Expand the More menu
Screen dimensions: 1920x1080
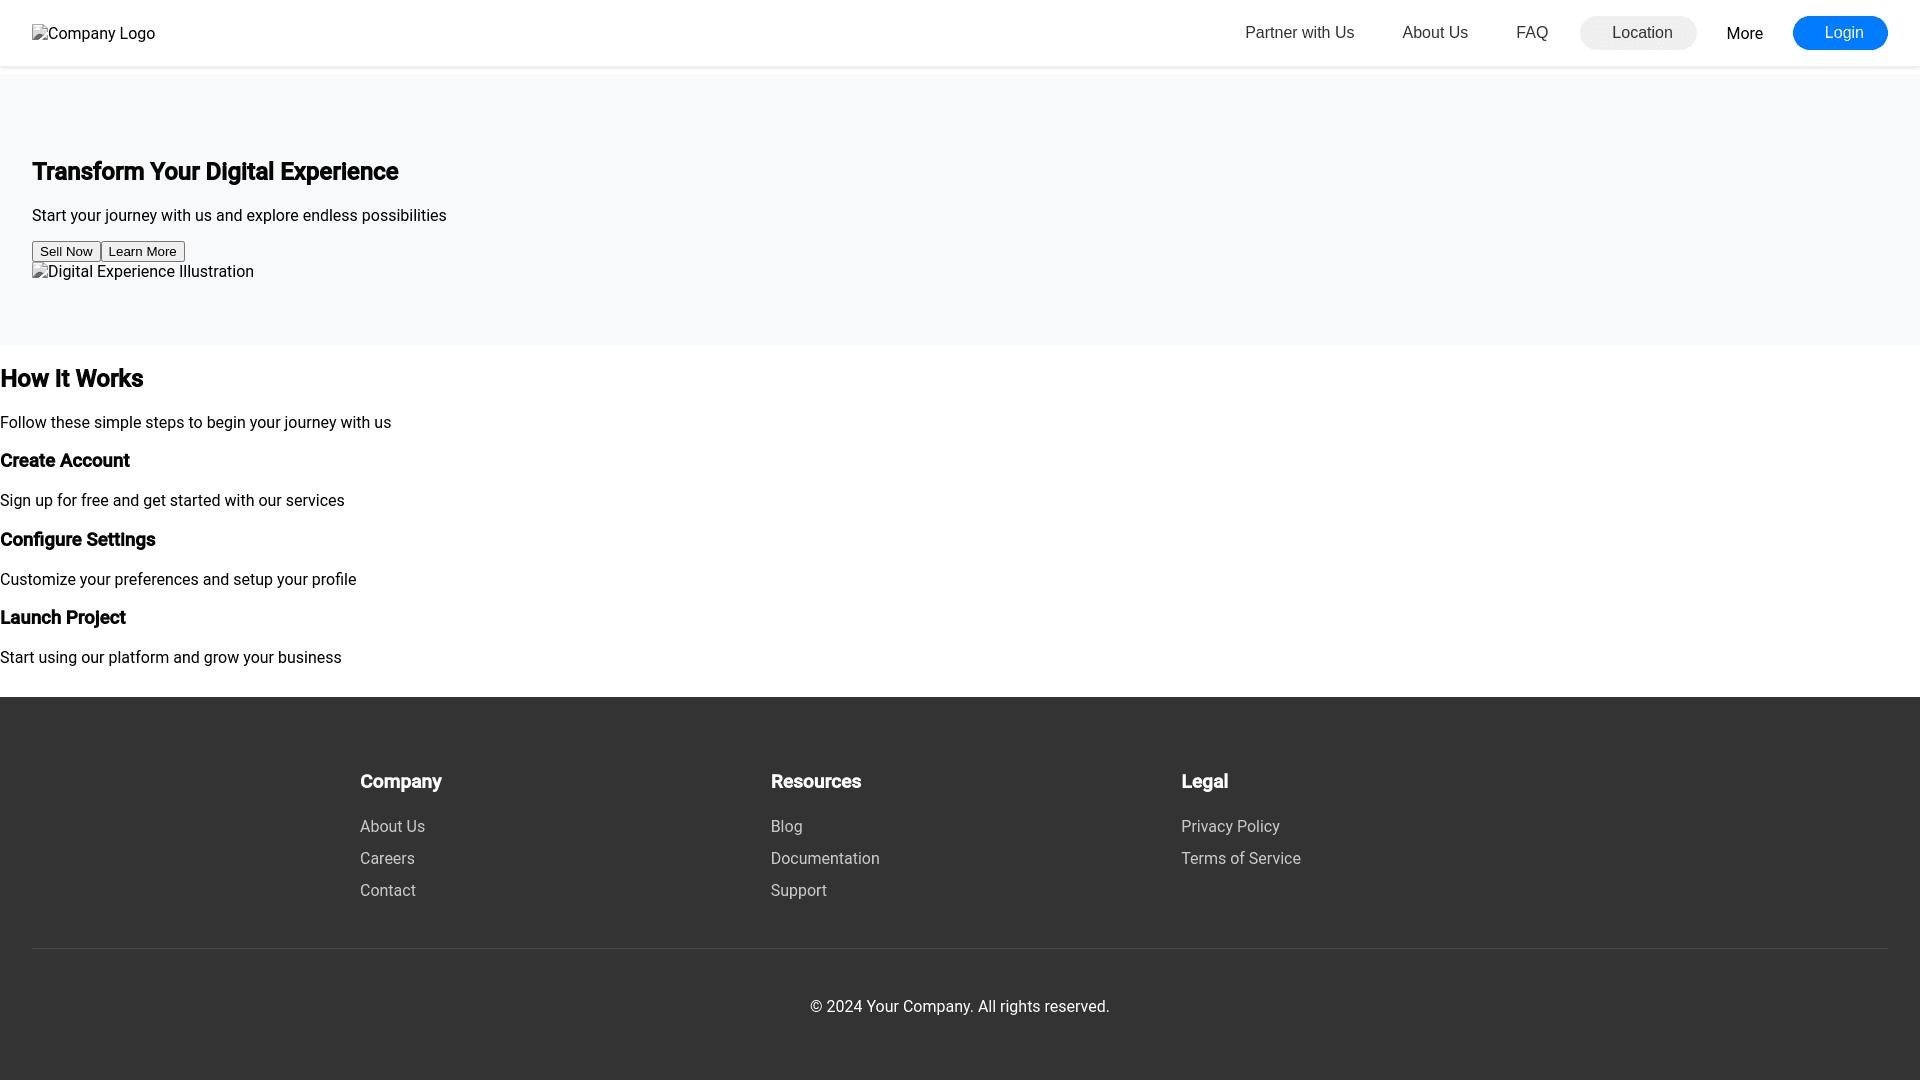click(x=1744, y=34)
